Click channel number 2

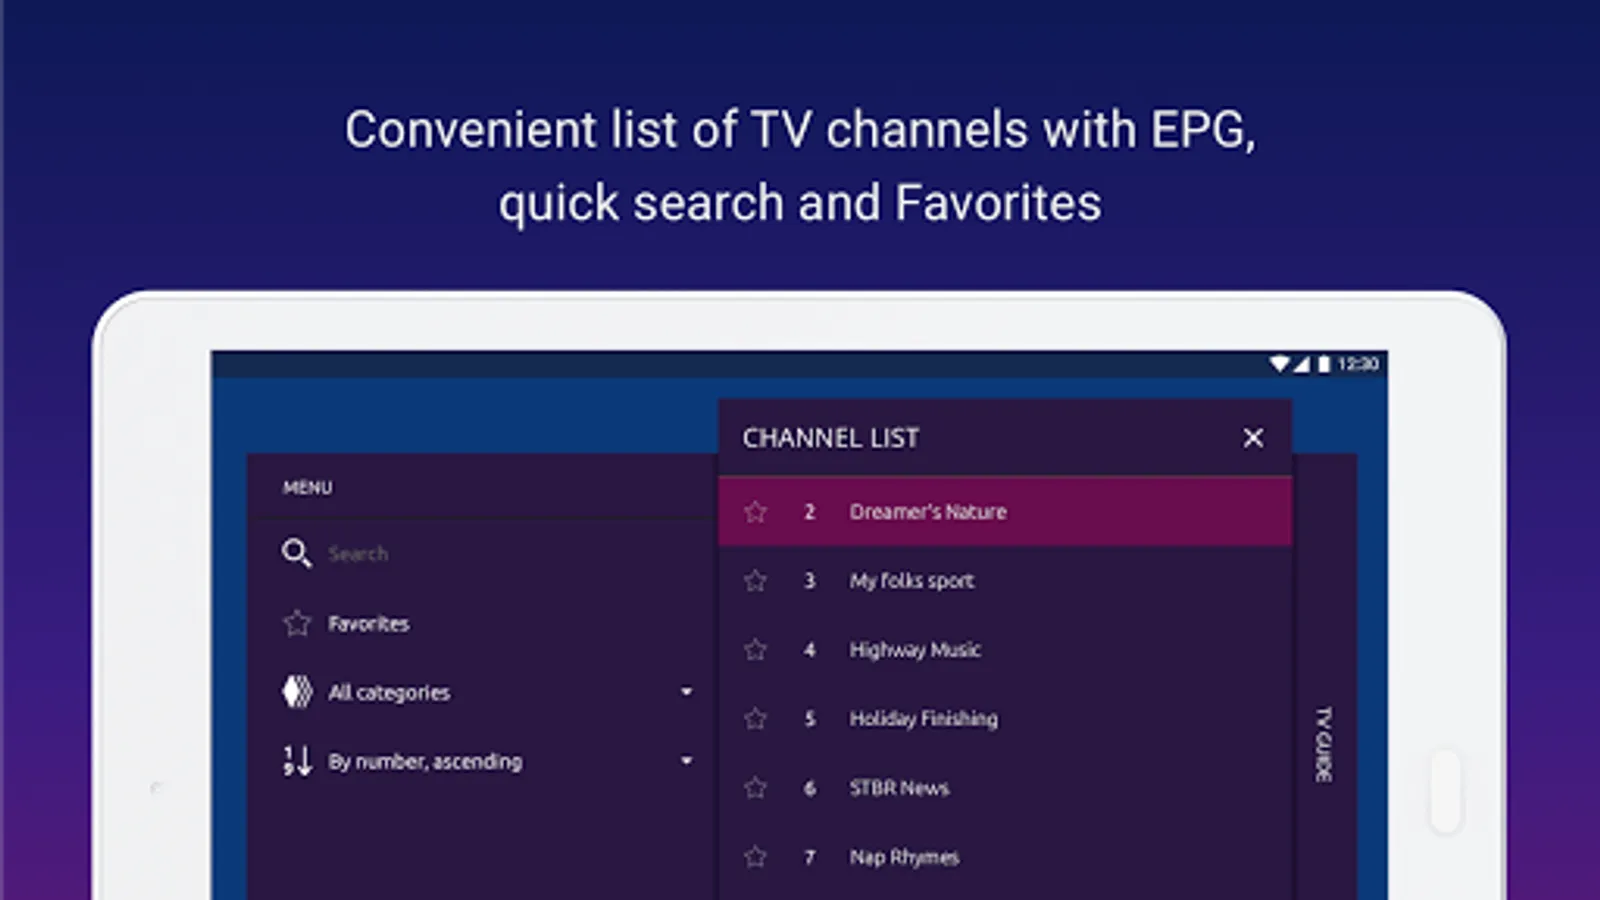(x=810, y=512)
